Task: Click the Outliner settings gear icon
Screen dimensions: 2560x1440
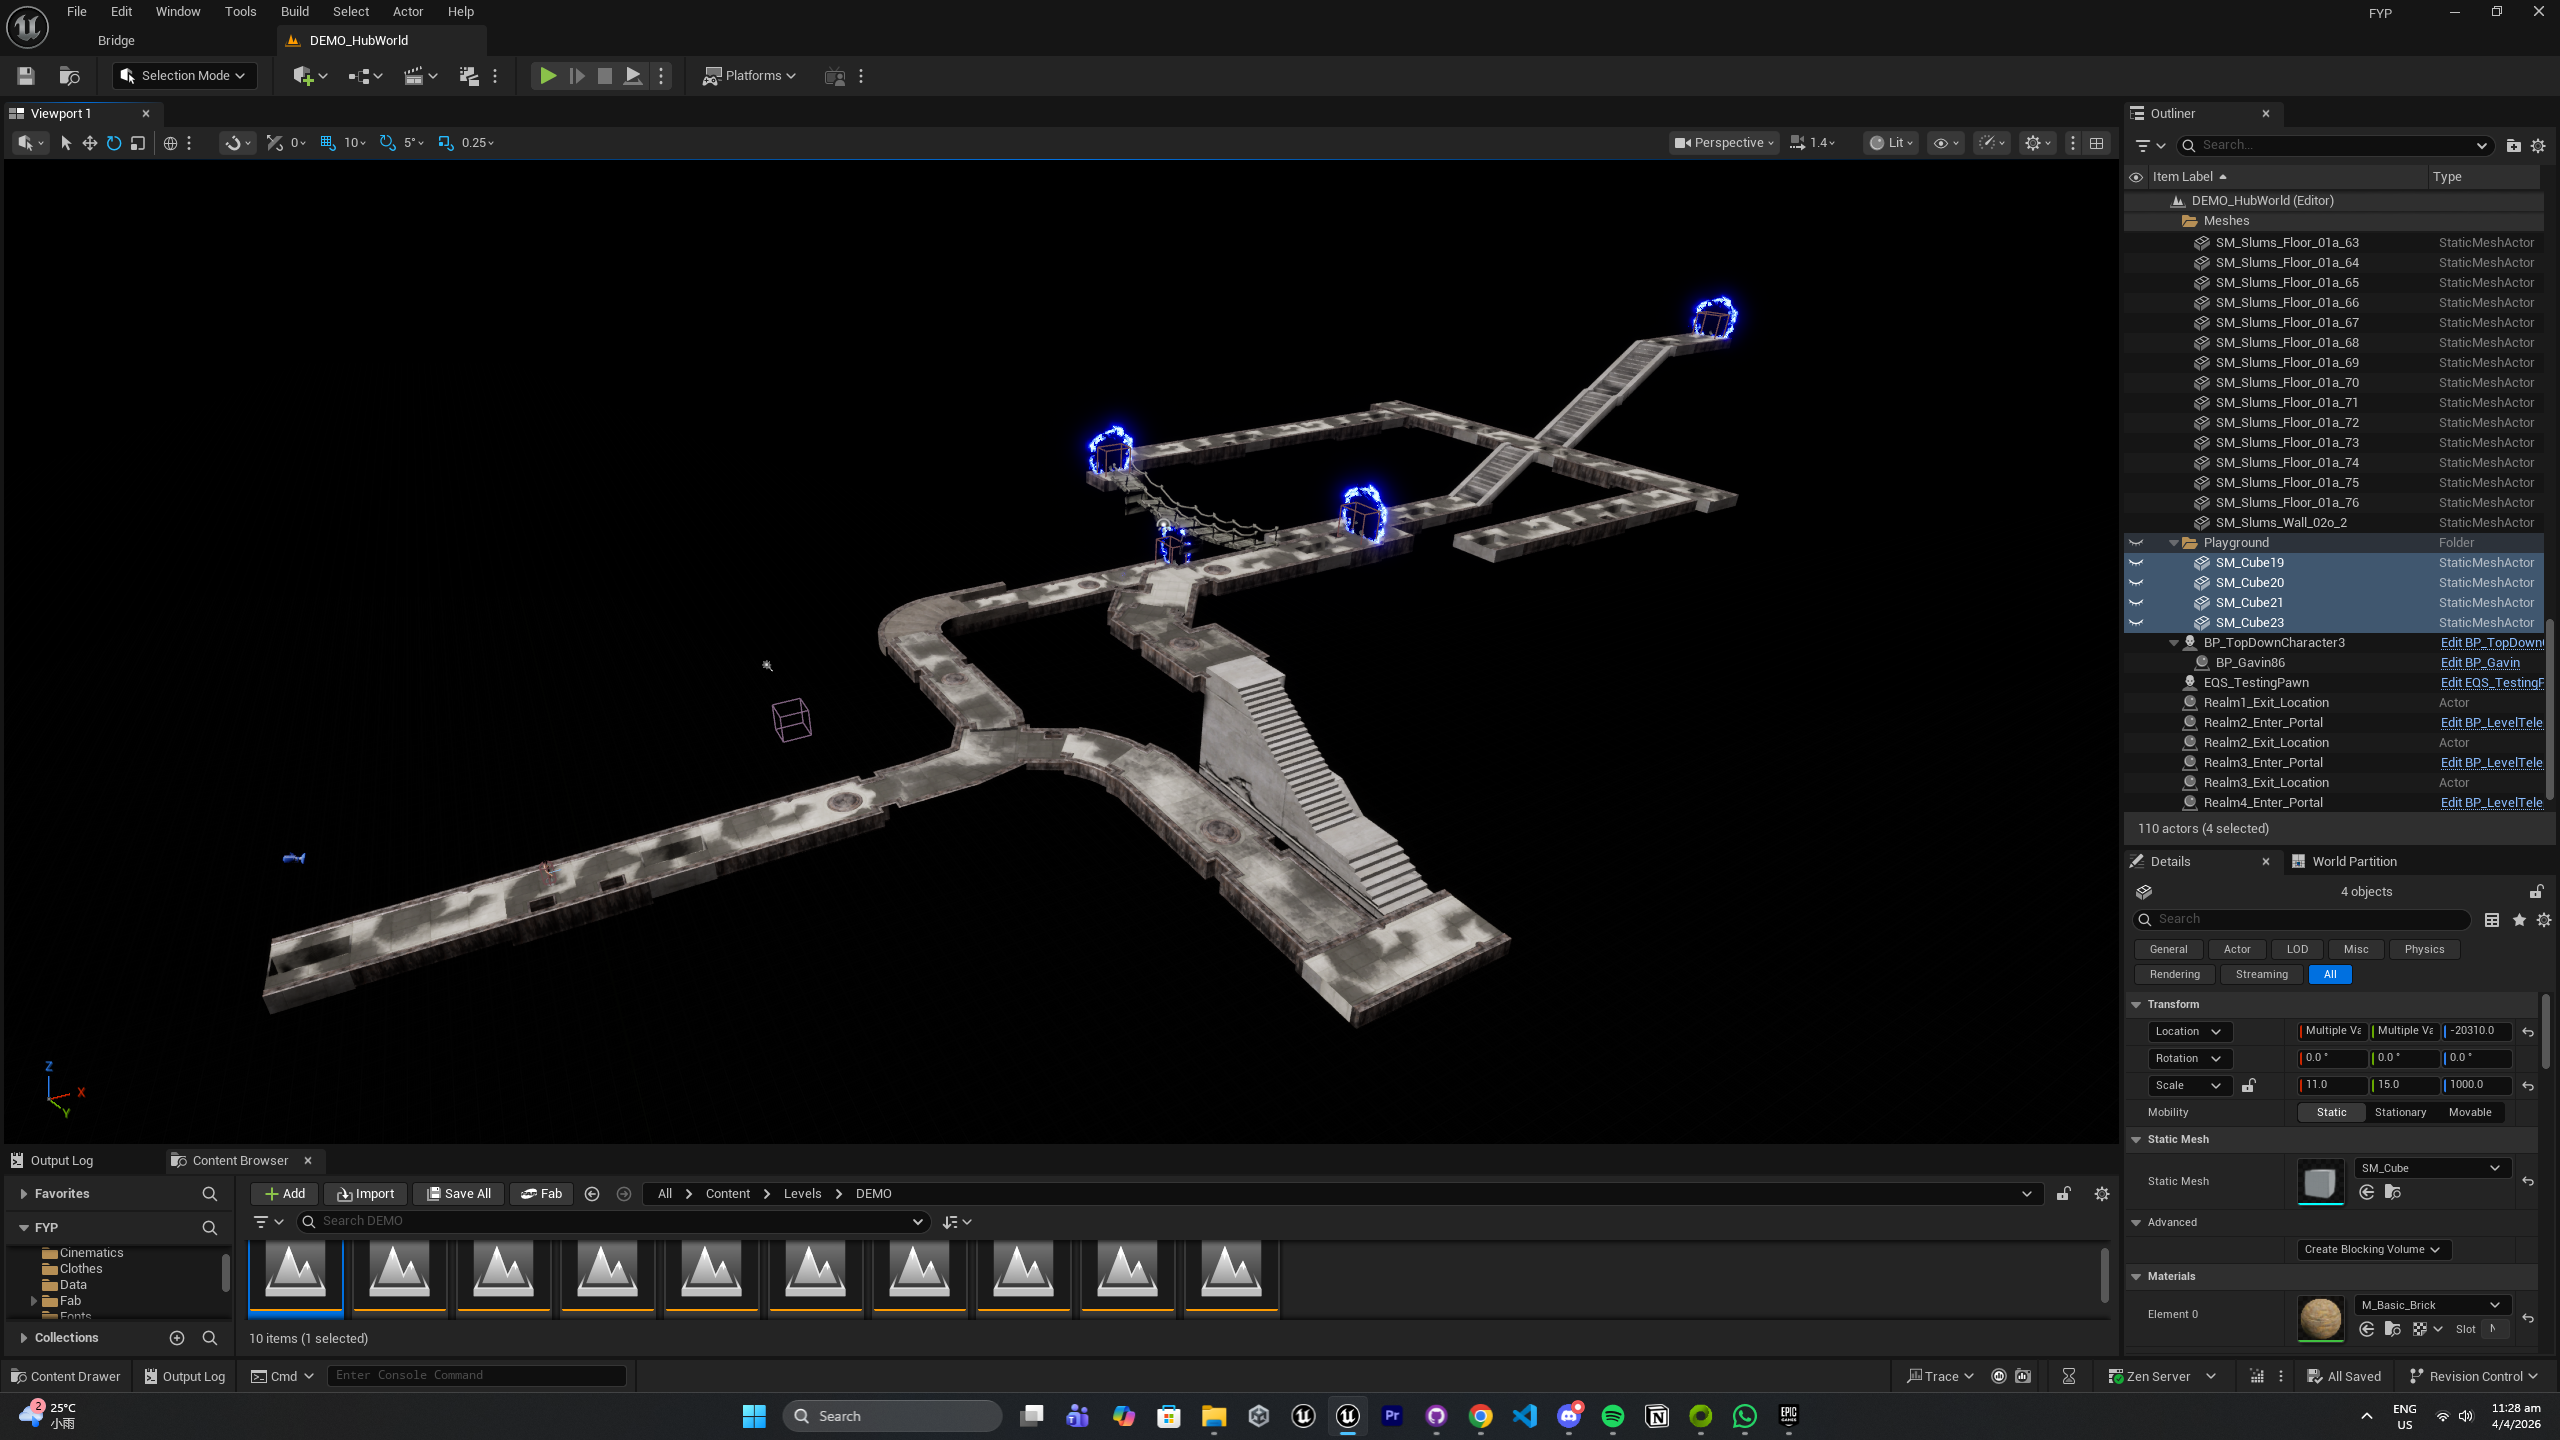Action: click(x=2538, y=146)
